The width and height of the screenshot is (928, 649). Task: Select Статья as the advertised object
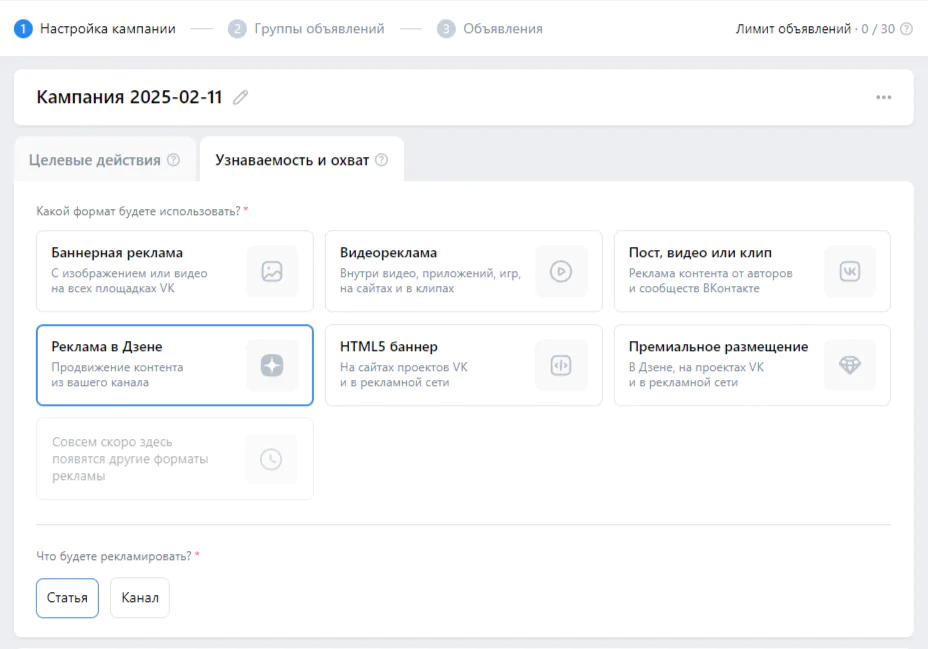point(67,598)
